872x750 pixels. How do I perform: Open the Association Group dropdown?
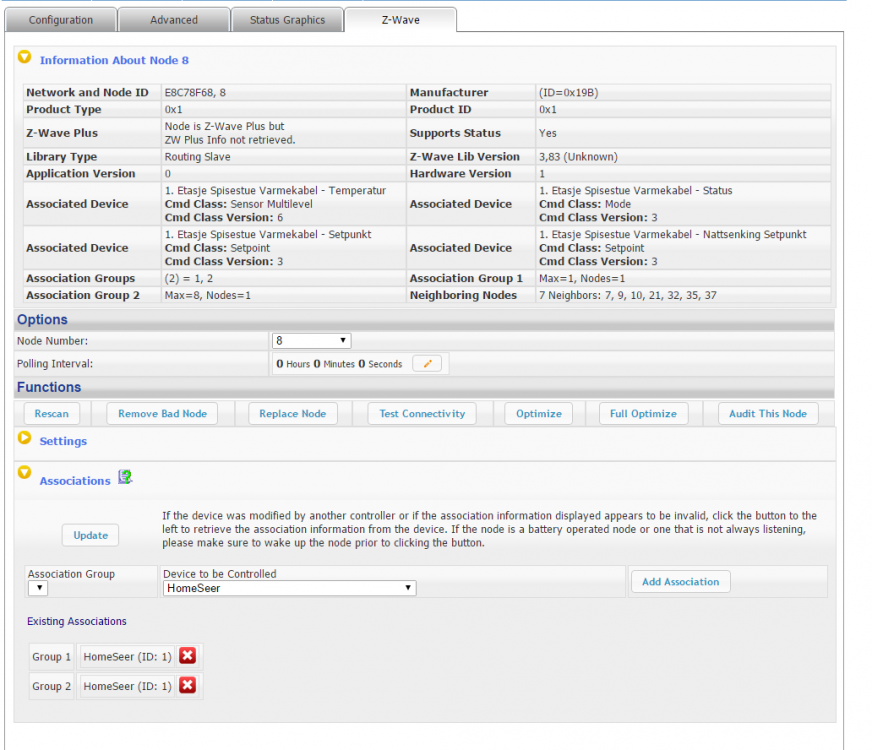[37, 588]
